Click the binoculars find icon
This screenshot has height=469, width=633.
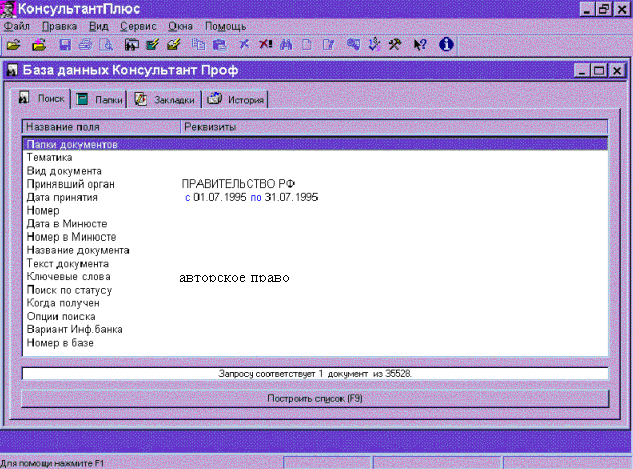[x=286, y=44]
